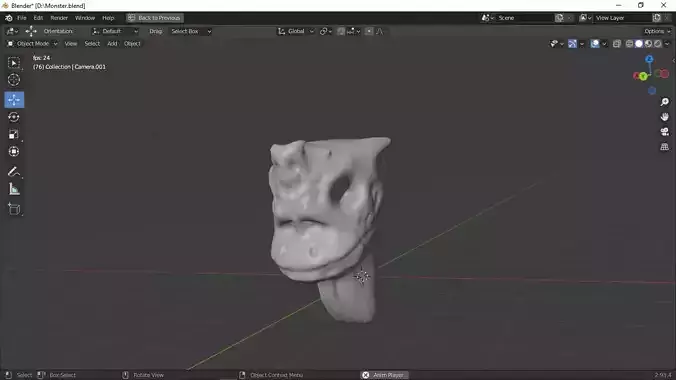Click the new view layer icon
Screen dimensions: 676x380
657,18
